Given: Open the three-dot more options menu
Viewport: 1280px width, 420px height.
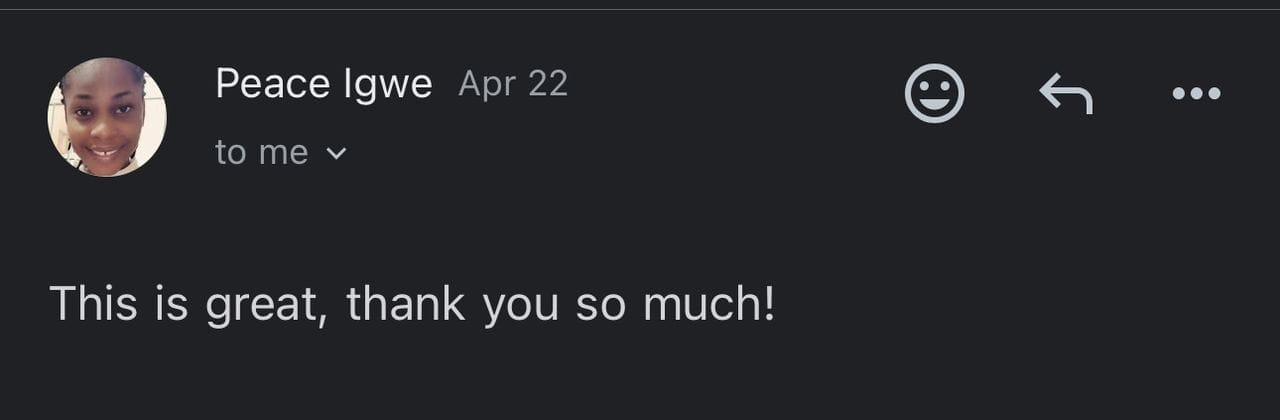Looking at the screenshot, I should click(1196, 94).
